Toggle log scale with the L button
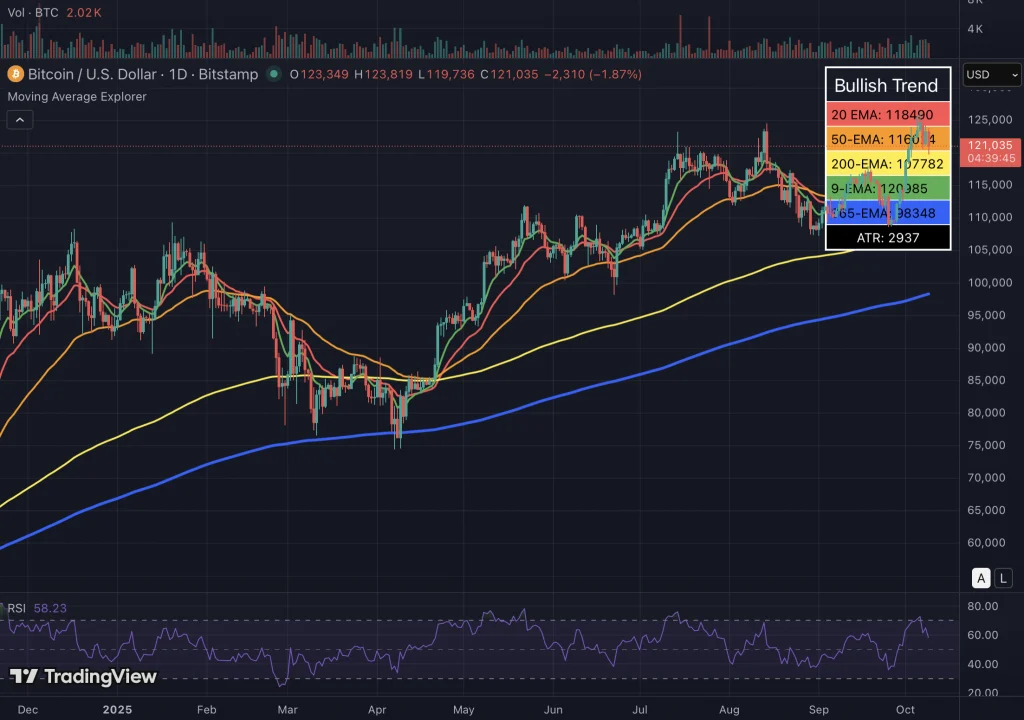Image resolution: width=1024 pixels, height=720 pixels. pos(1003,578)
